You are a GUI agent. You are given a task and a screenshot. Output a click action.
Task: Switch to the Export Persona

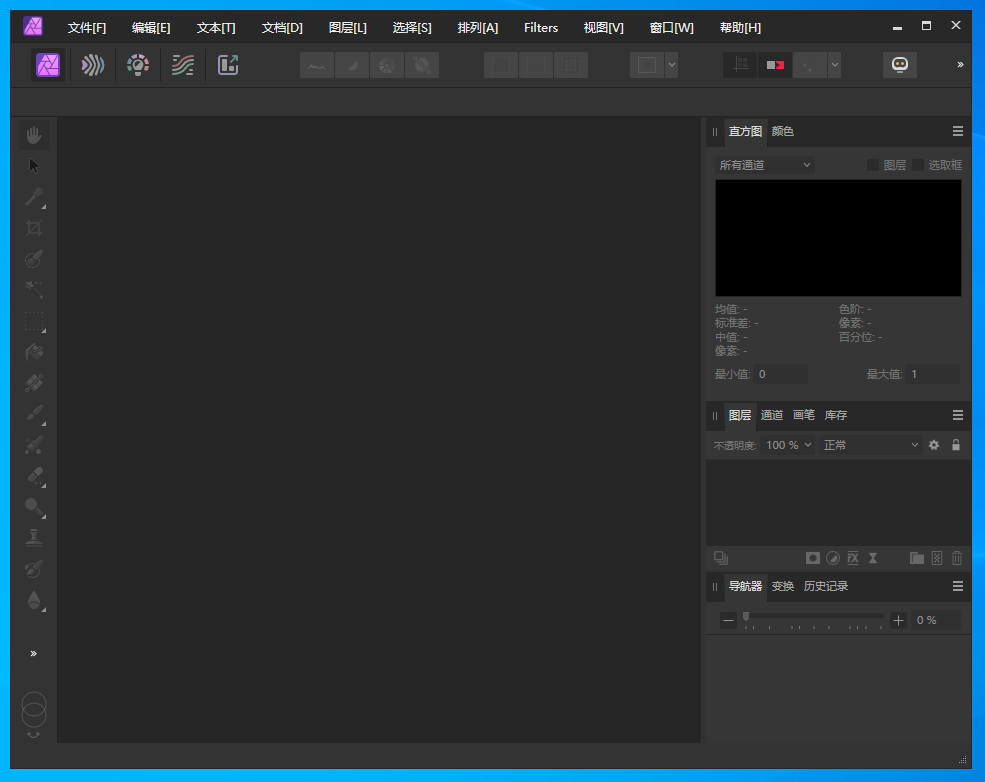tap(228, 65)
